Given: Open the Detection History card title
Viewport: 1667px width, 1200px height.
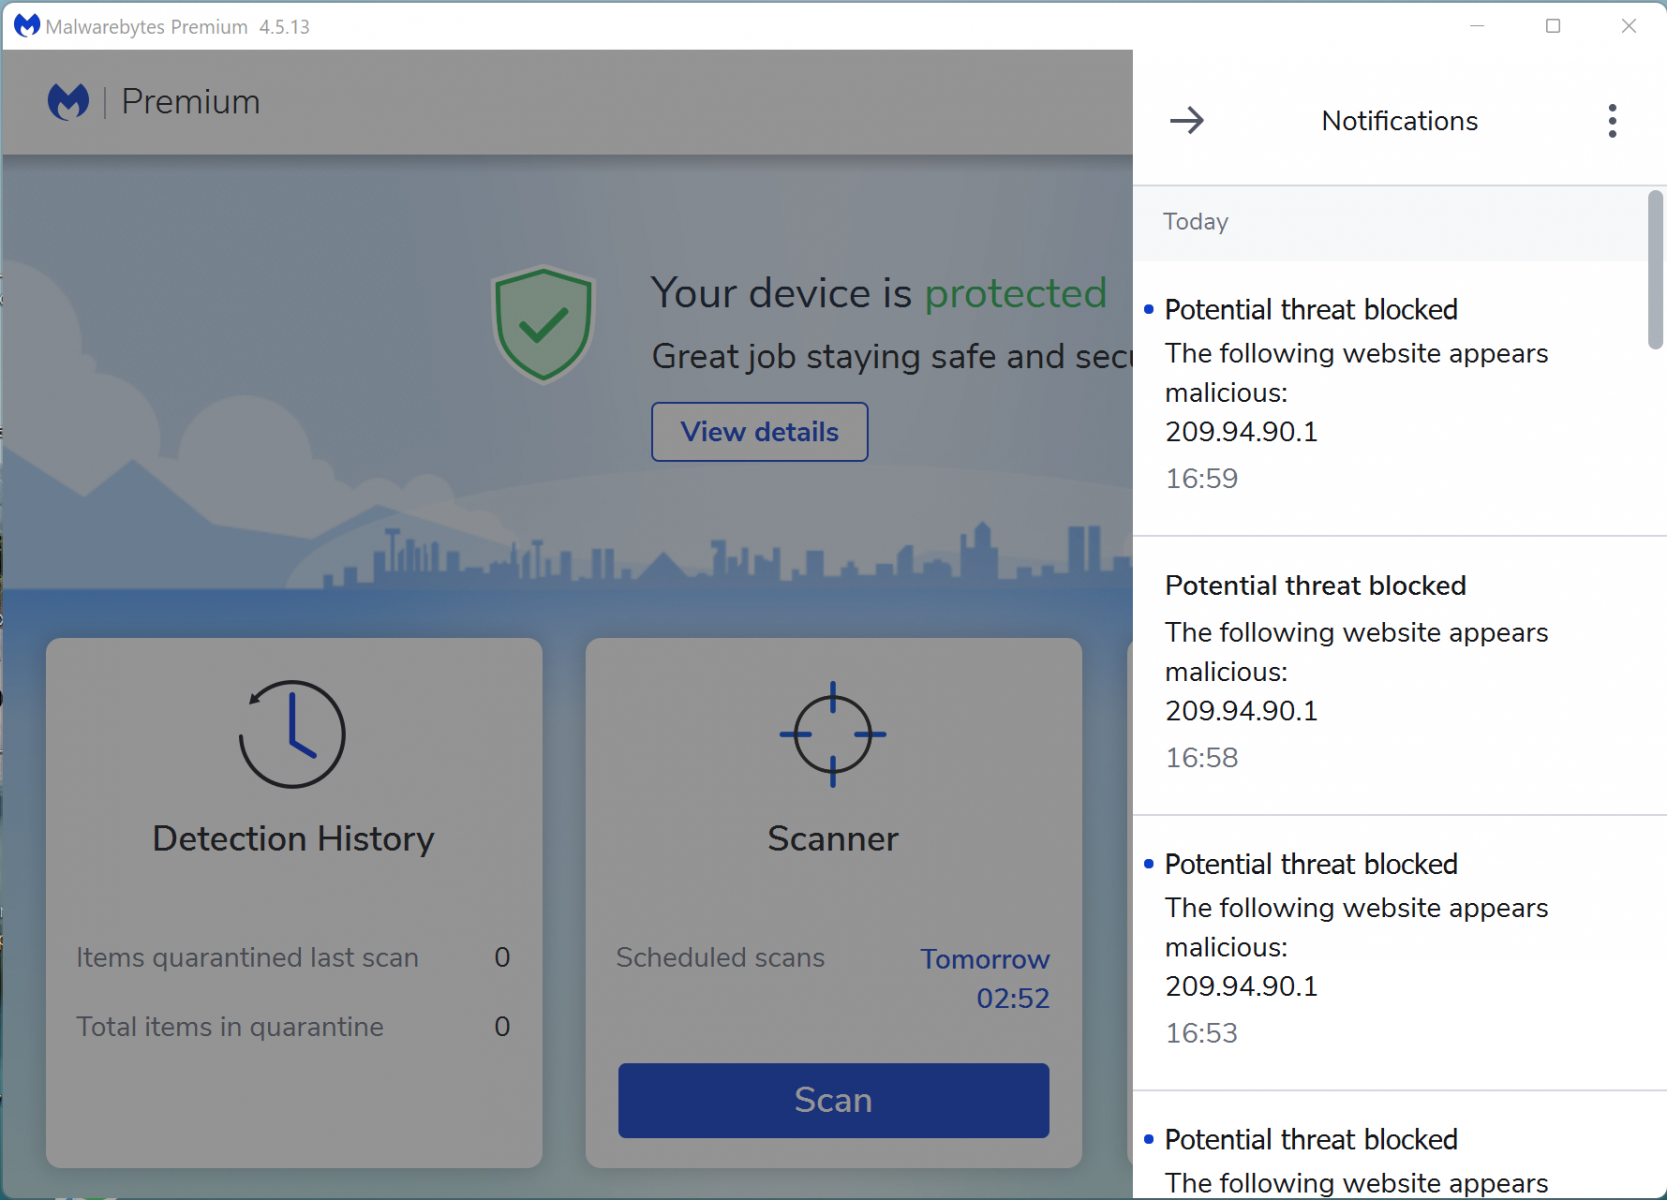Looking at the screenshot, I should coord(293,838).
